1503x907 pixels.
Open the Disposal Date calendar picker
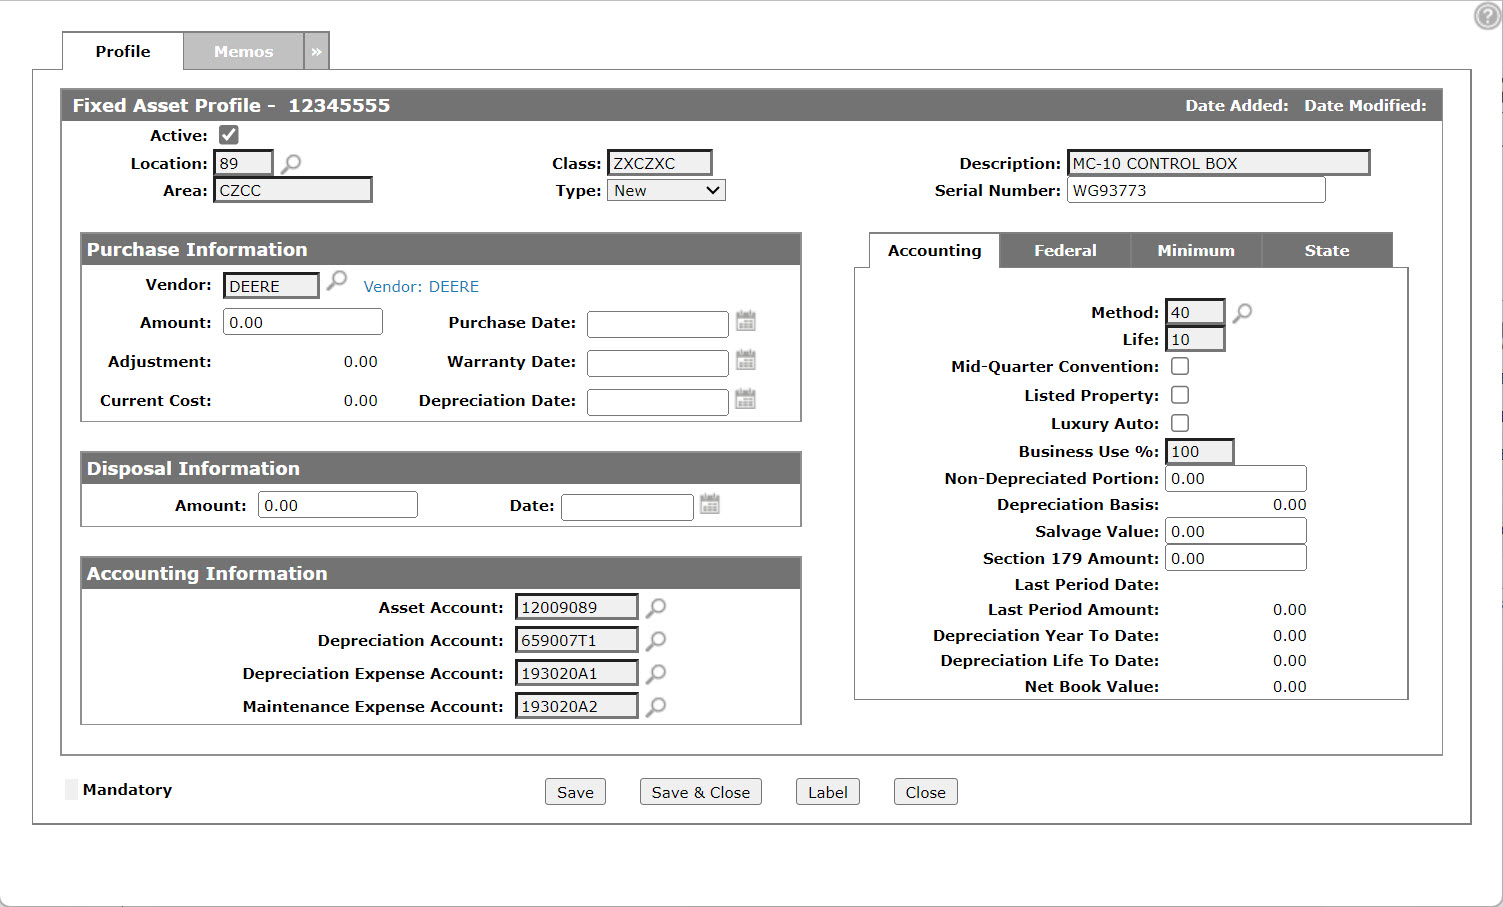[x=710, y=504]
